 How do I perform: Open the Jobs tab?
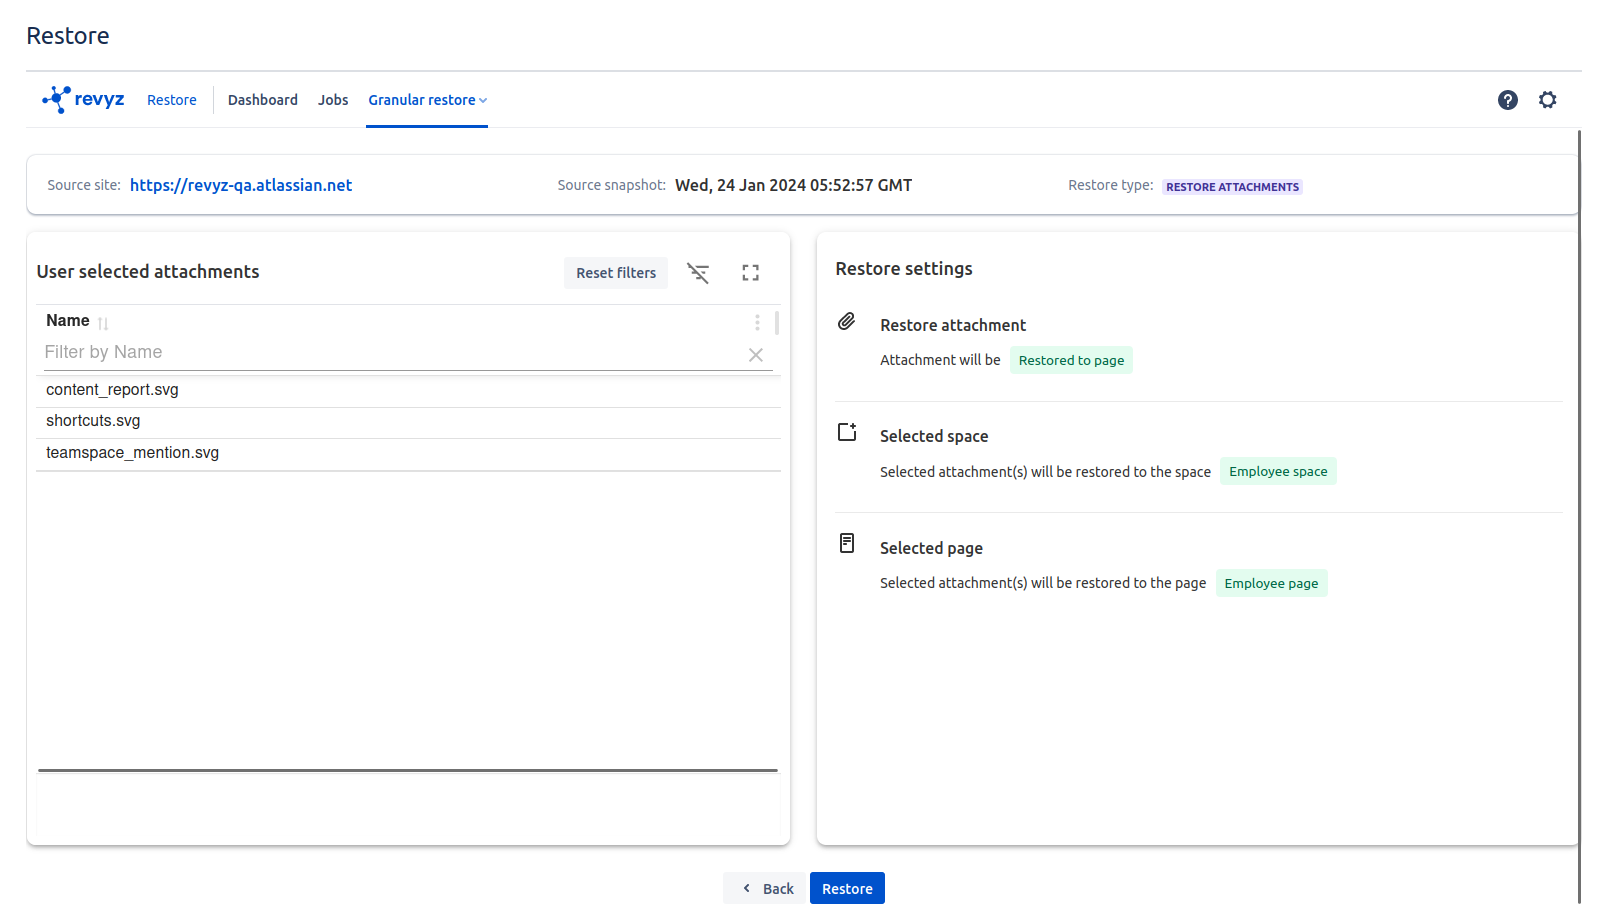[x=333, y=100]
